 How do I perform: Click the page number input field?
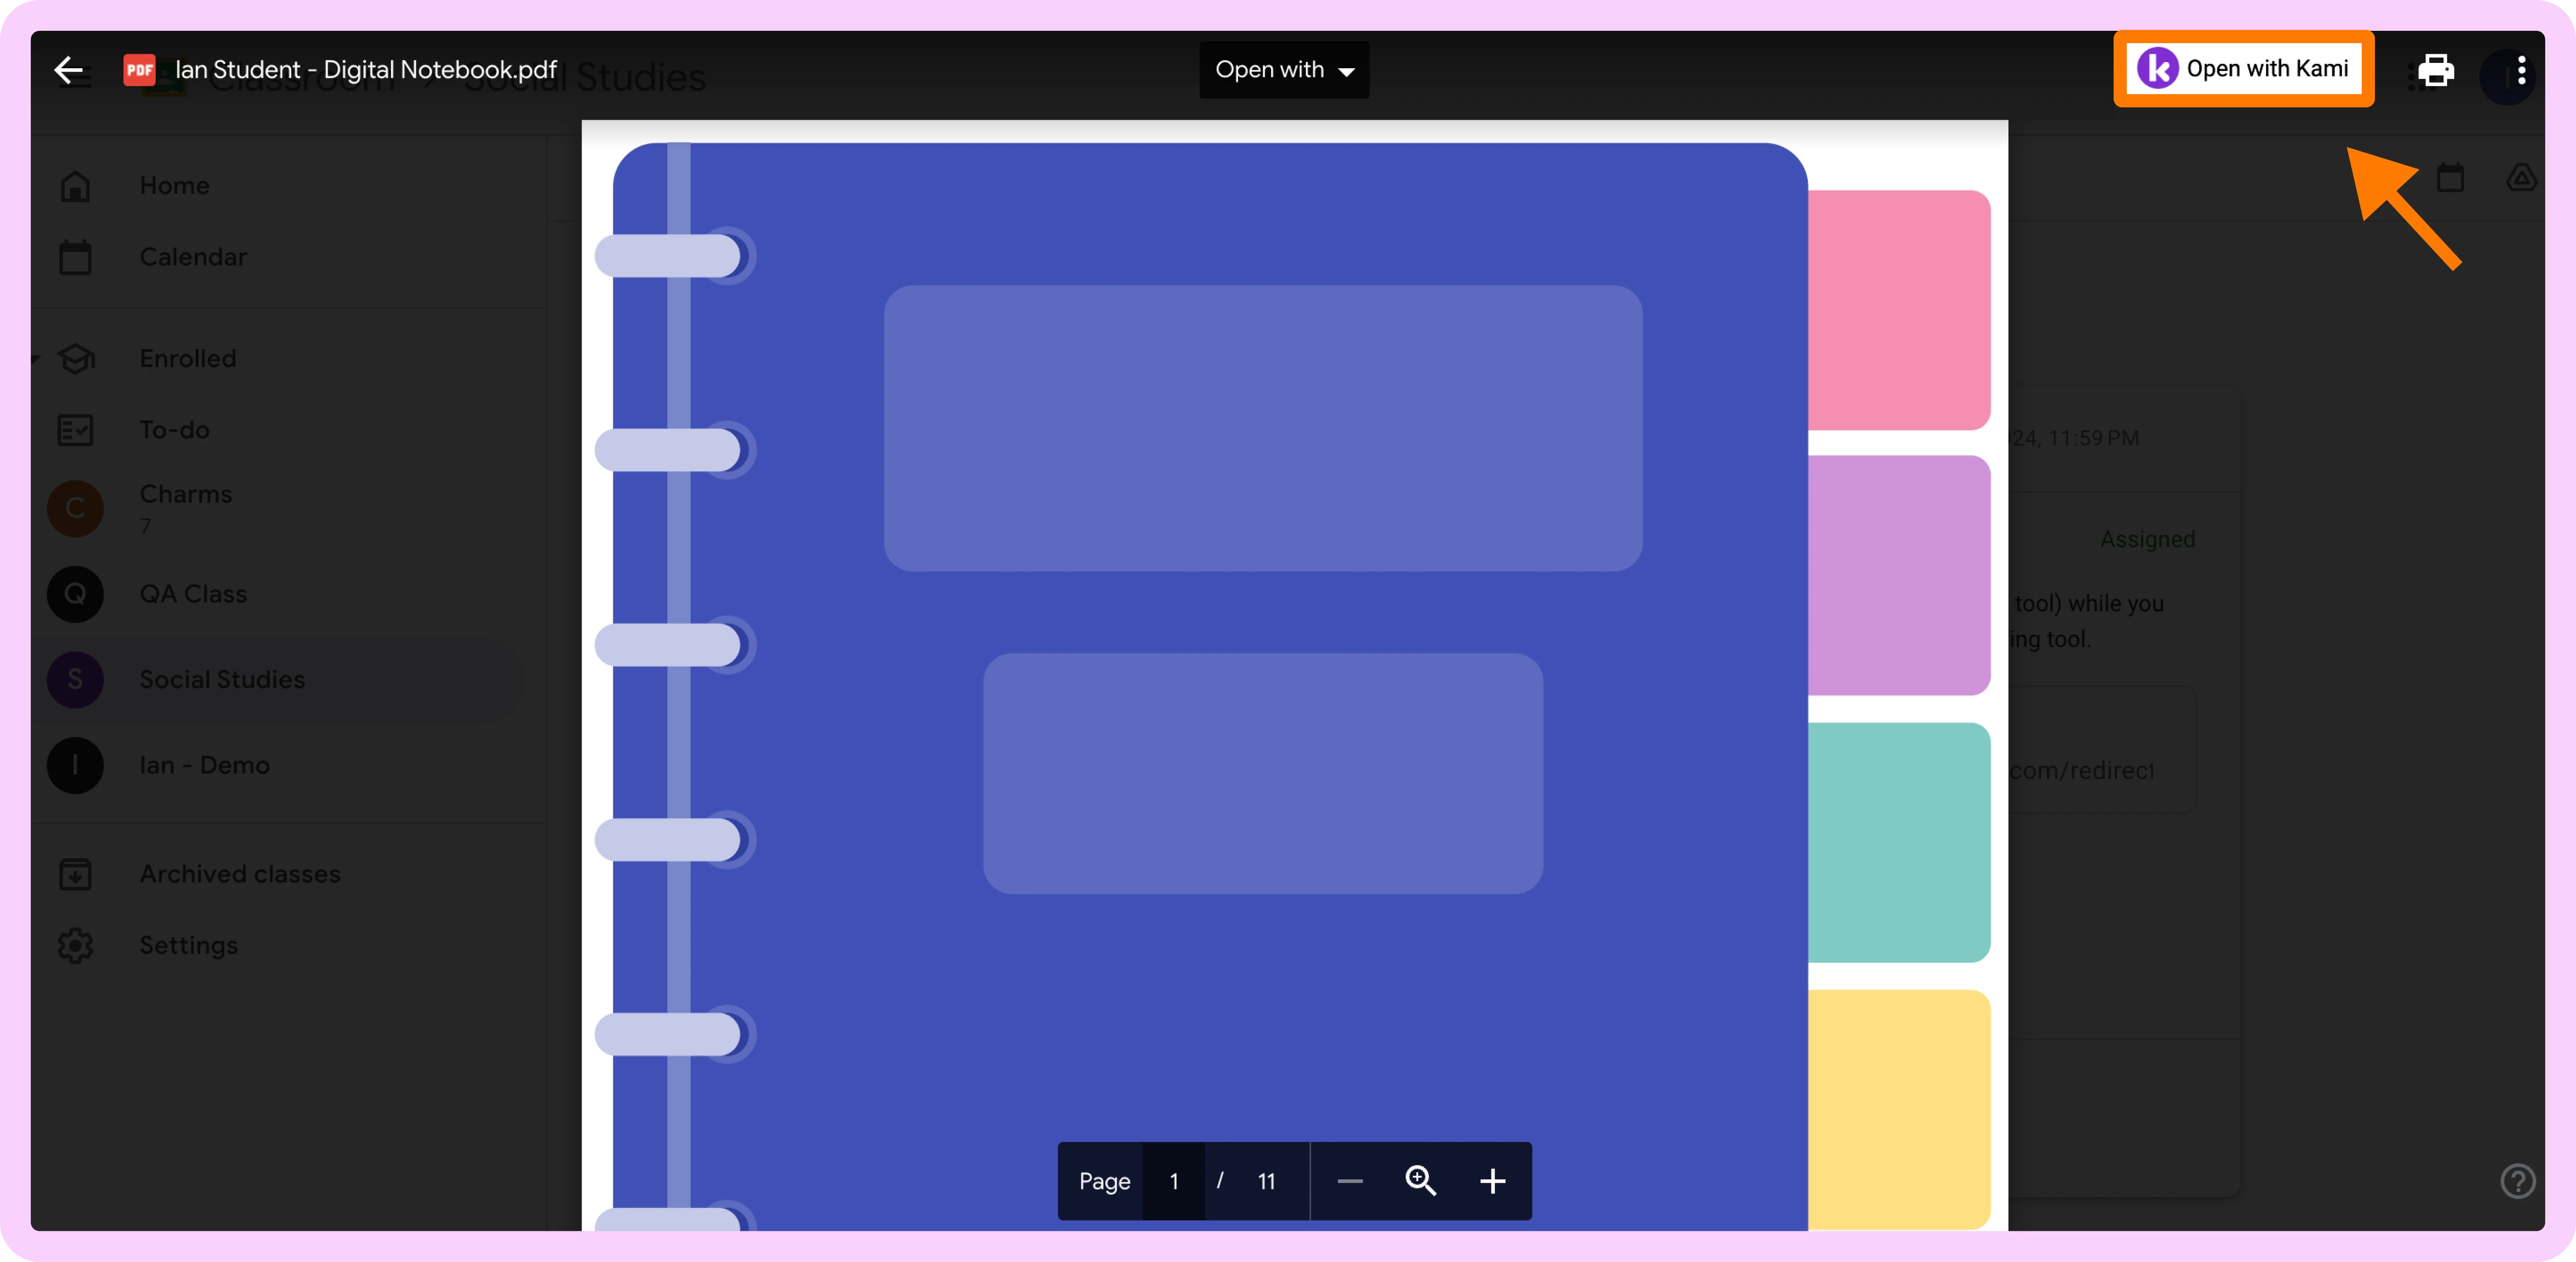click(1174, 1181)
